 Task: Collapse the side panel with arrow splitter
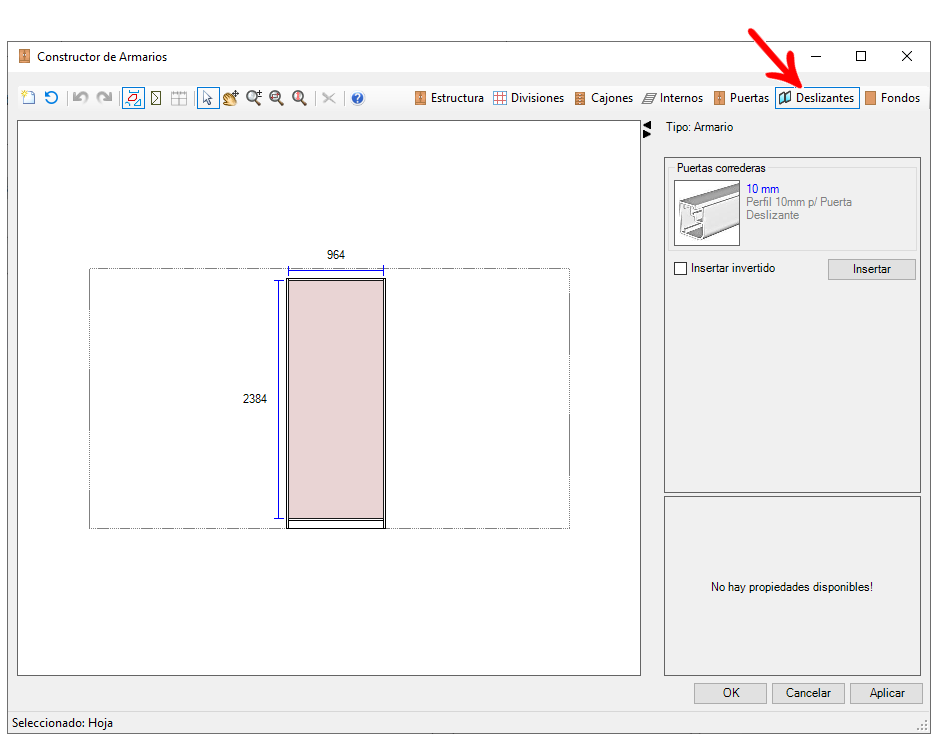click(647, 129)
